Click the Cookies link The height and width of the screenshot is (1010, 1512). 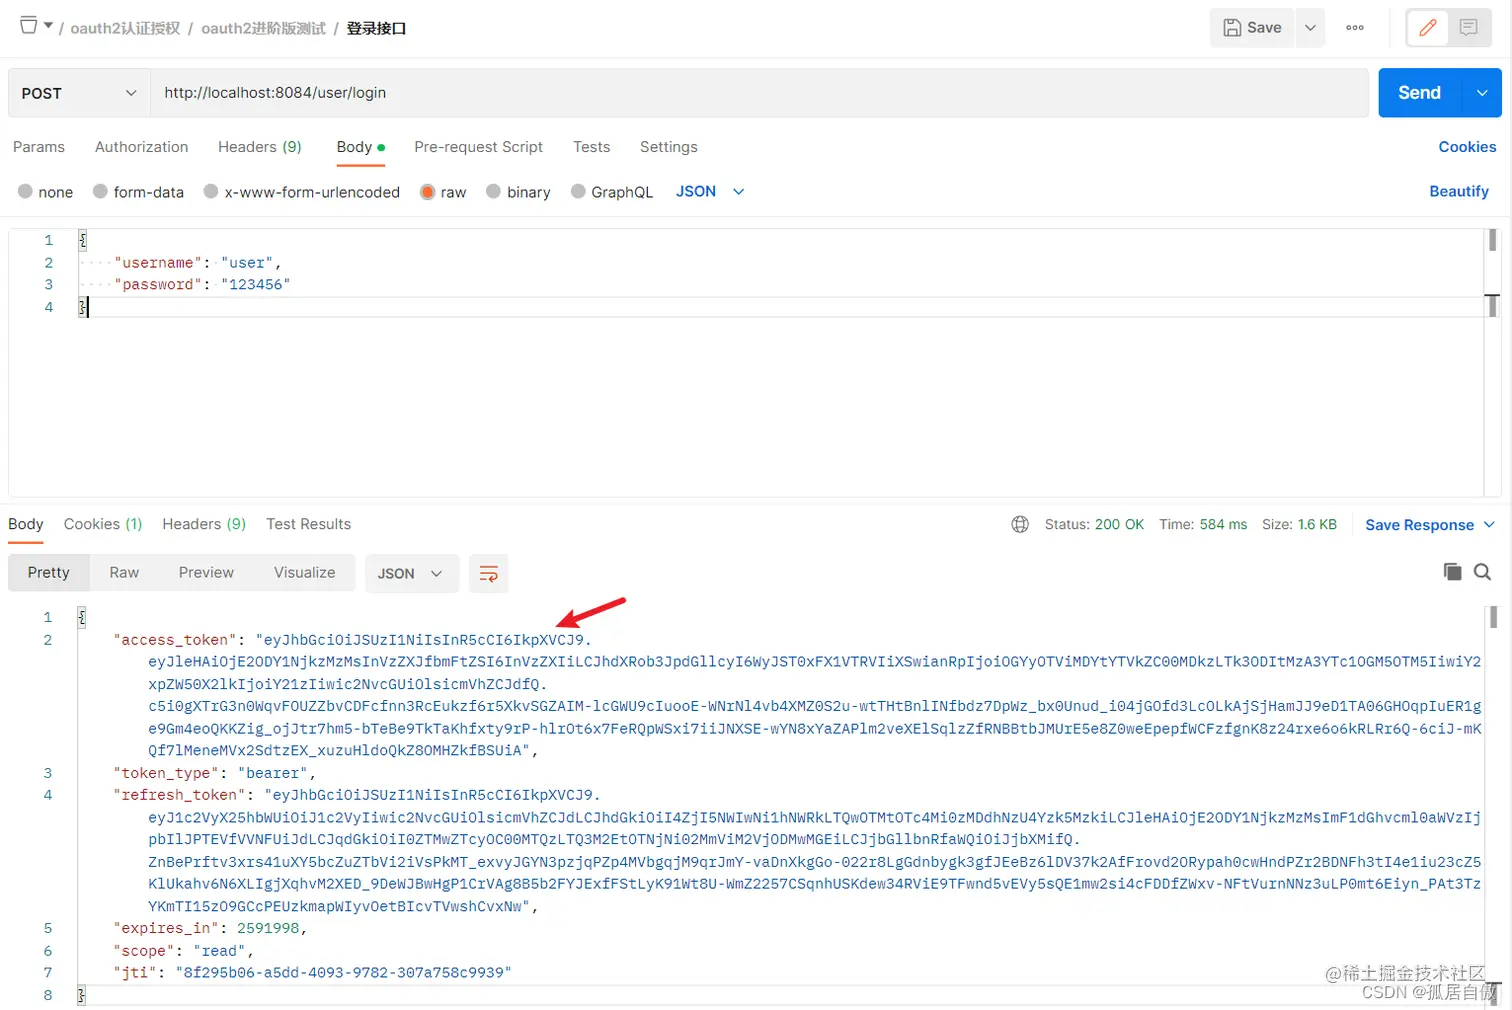click(x=1467, y=147)
